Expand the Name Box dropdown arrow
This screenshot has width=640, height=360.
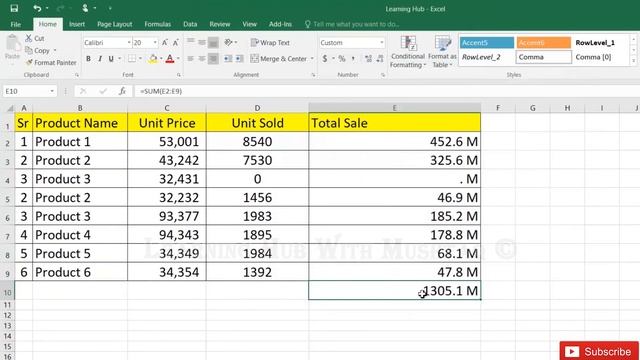52,91
